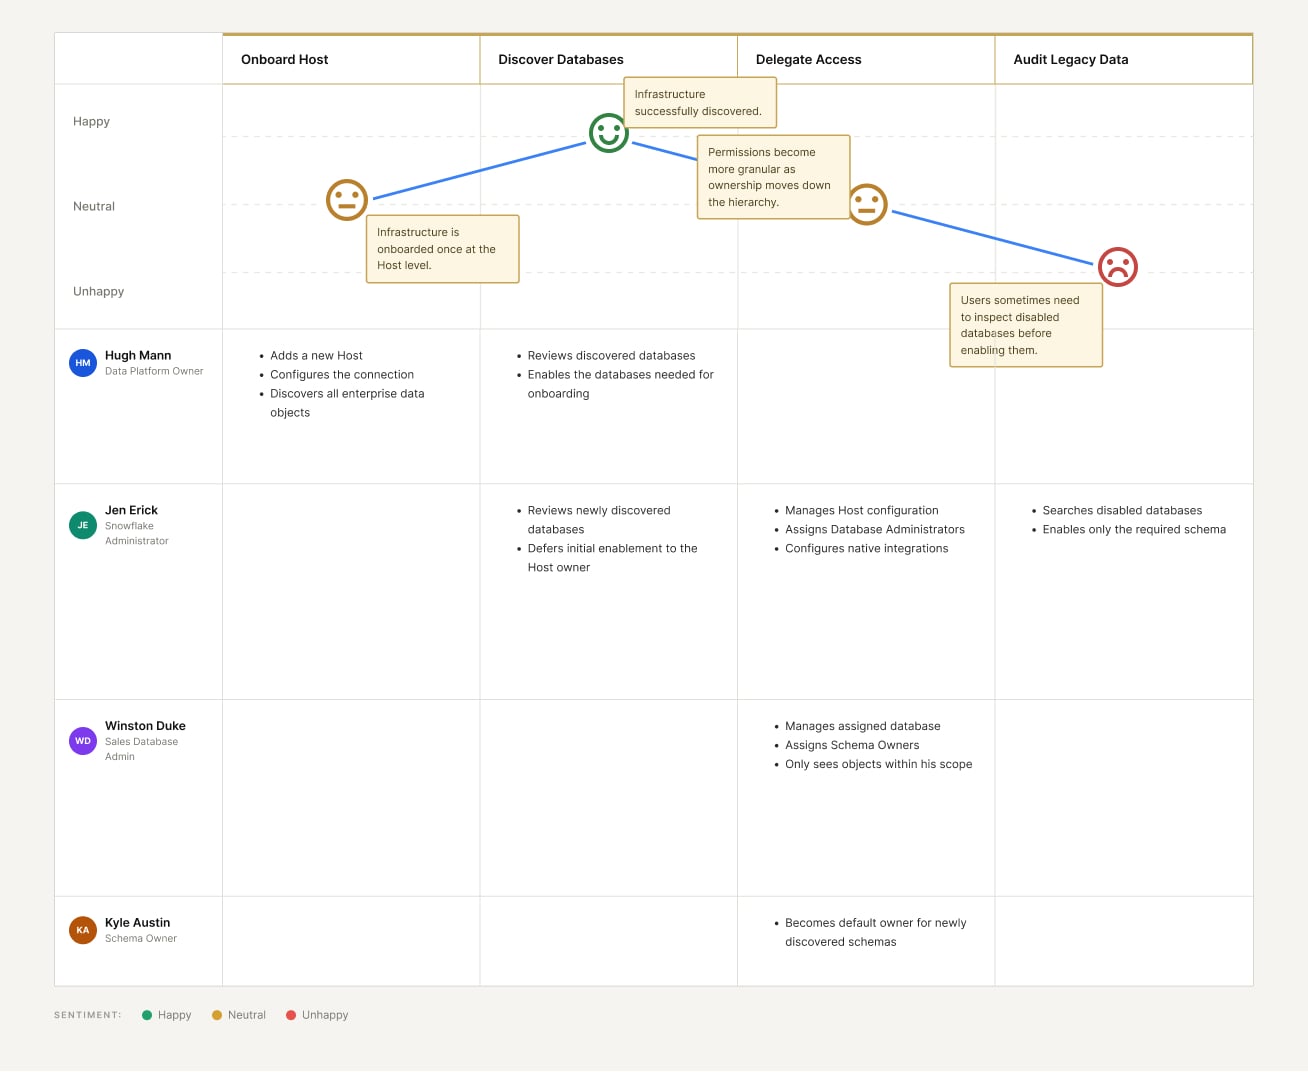Click Hugh Mann's HM avatar

pos(83,363)
